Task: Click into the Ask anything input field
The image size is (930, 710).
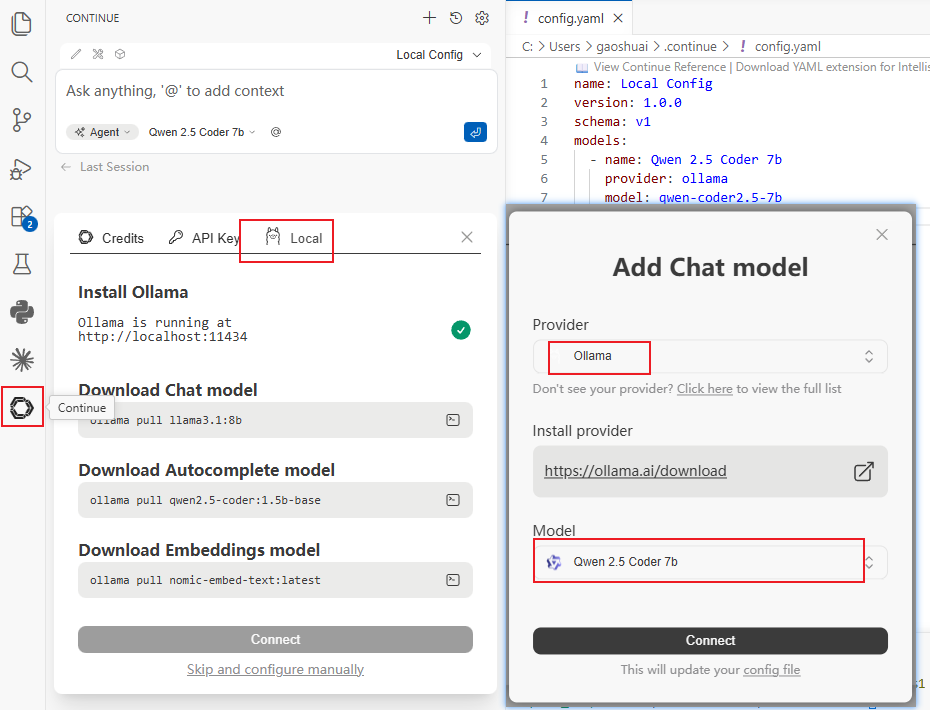Action: click(276, 91)
